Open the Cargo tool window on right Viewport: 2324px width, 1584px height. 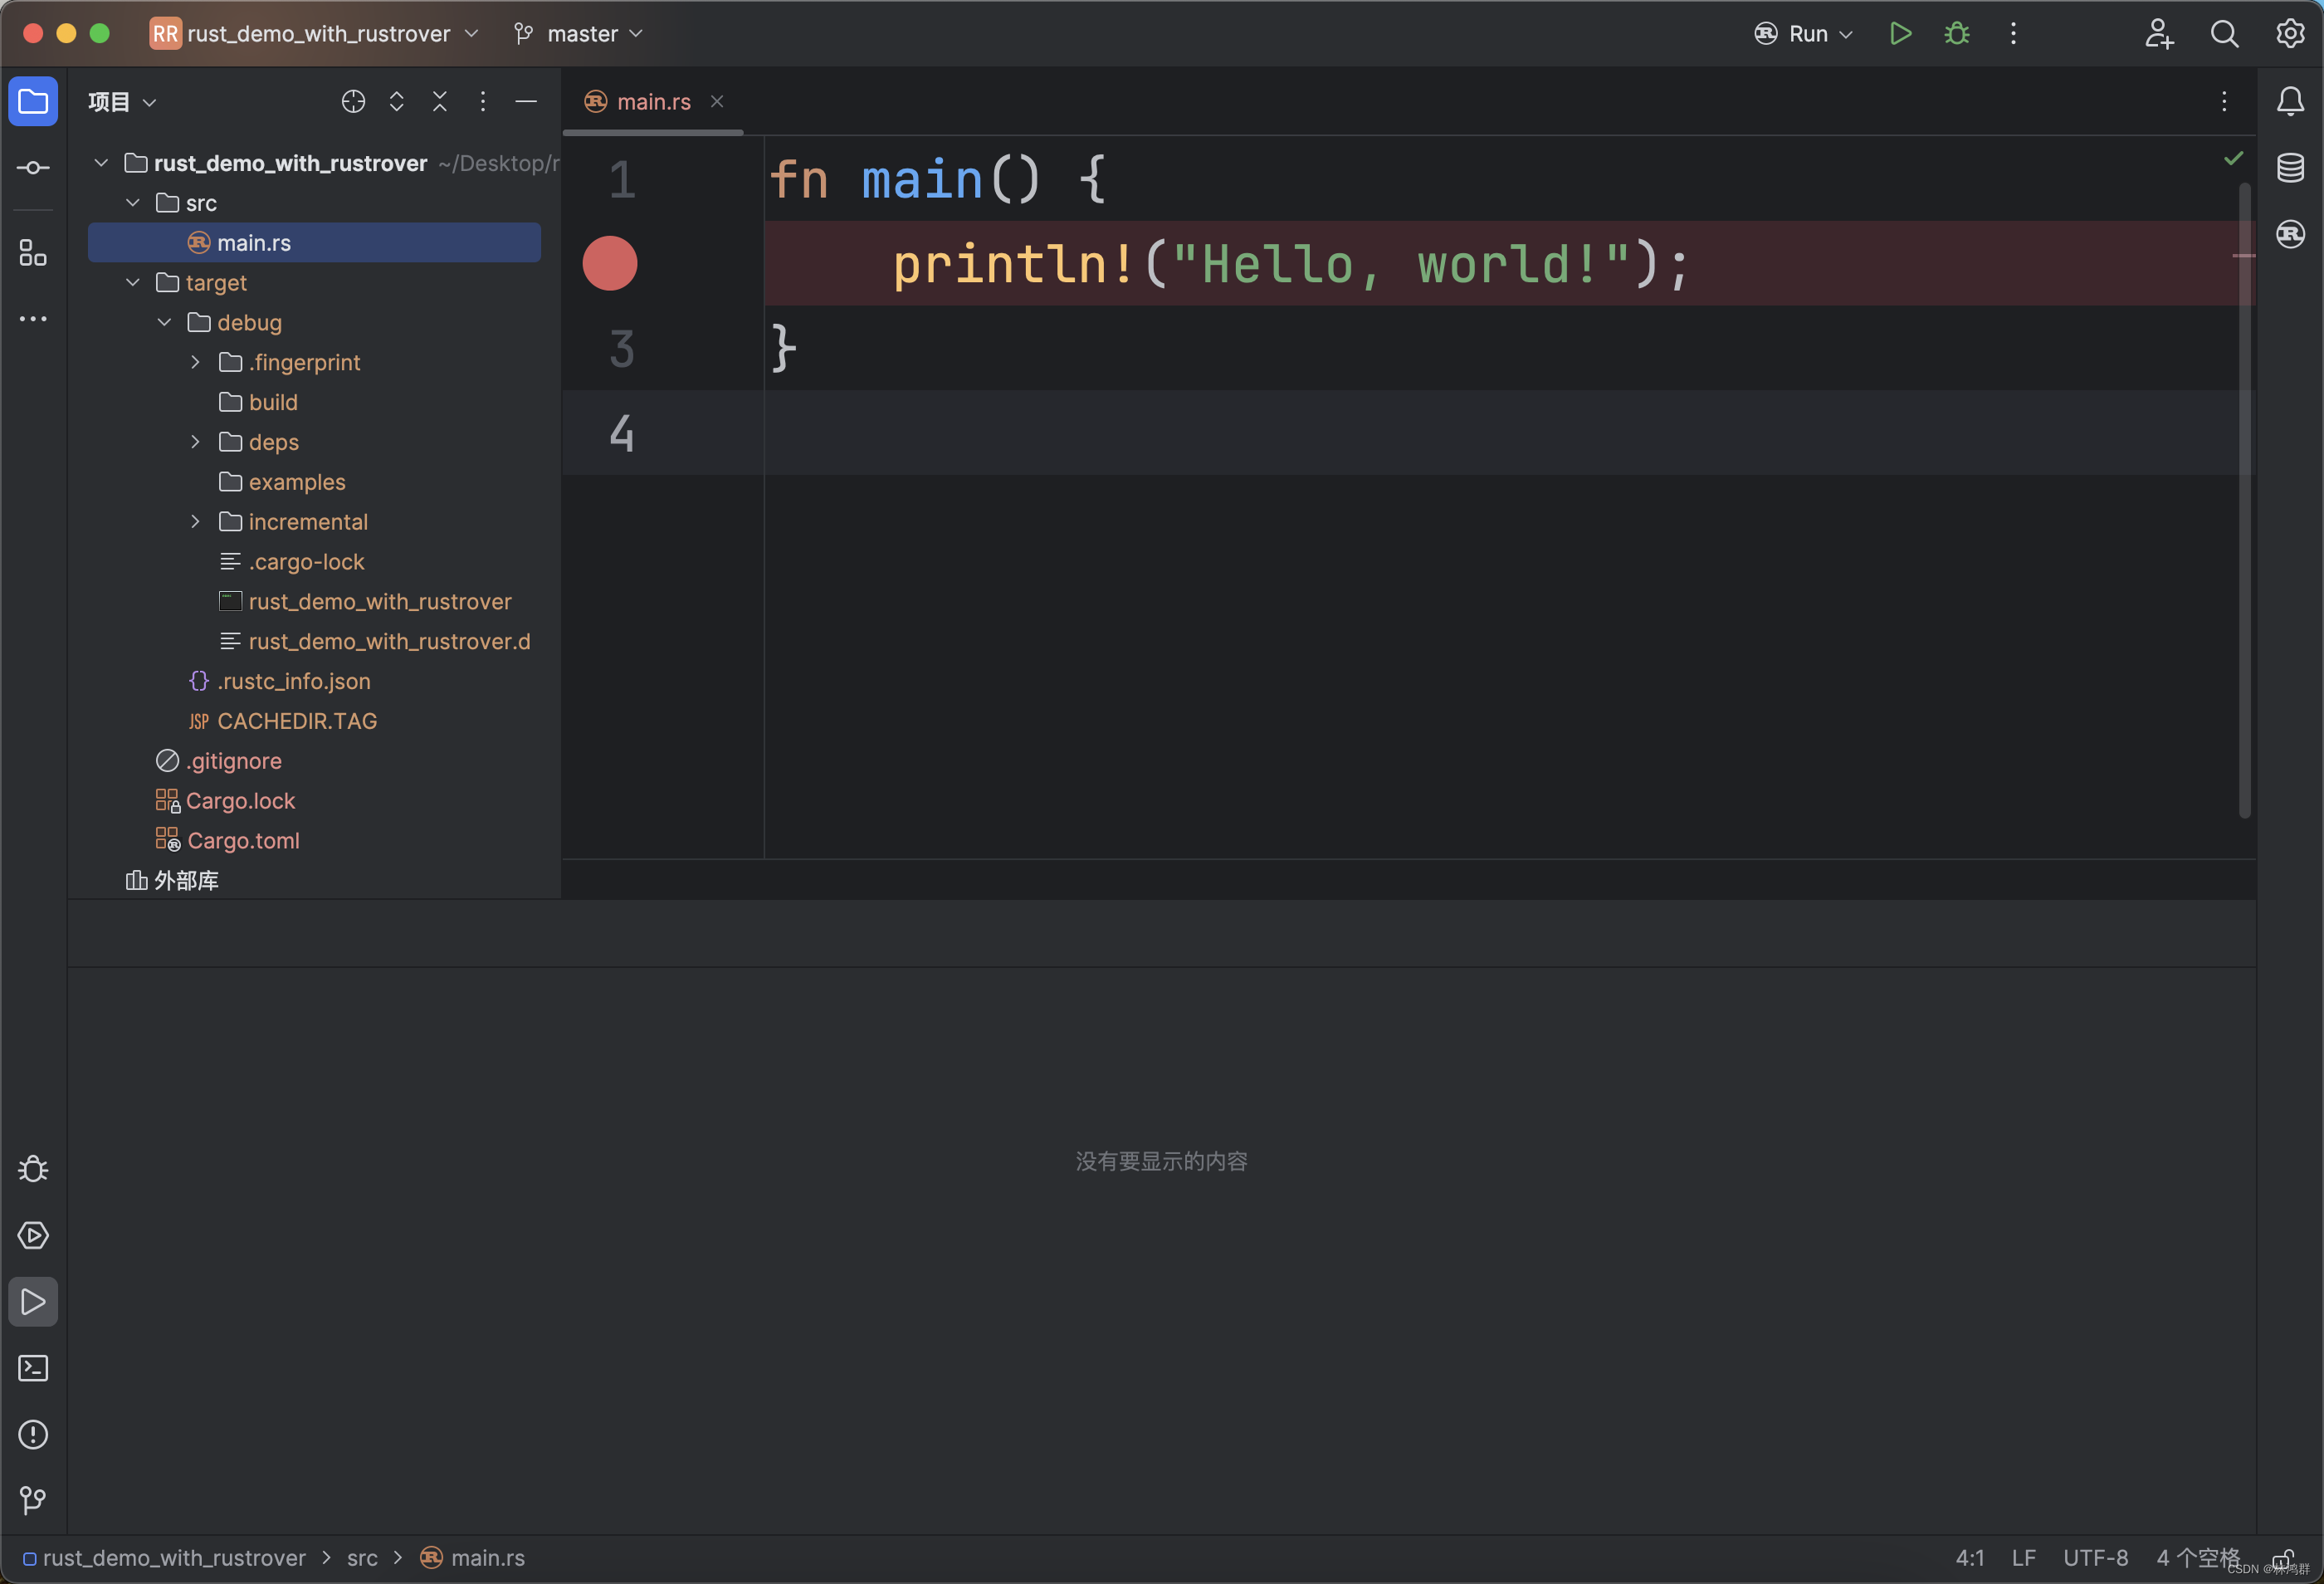2290,234
